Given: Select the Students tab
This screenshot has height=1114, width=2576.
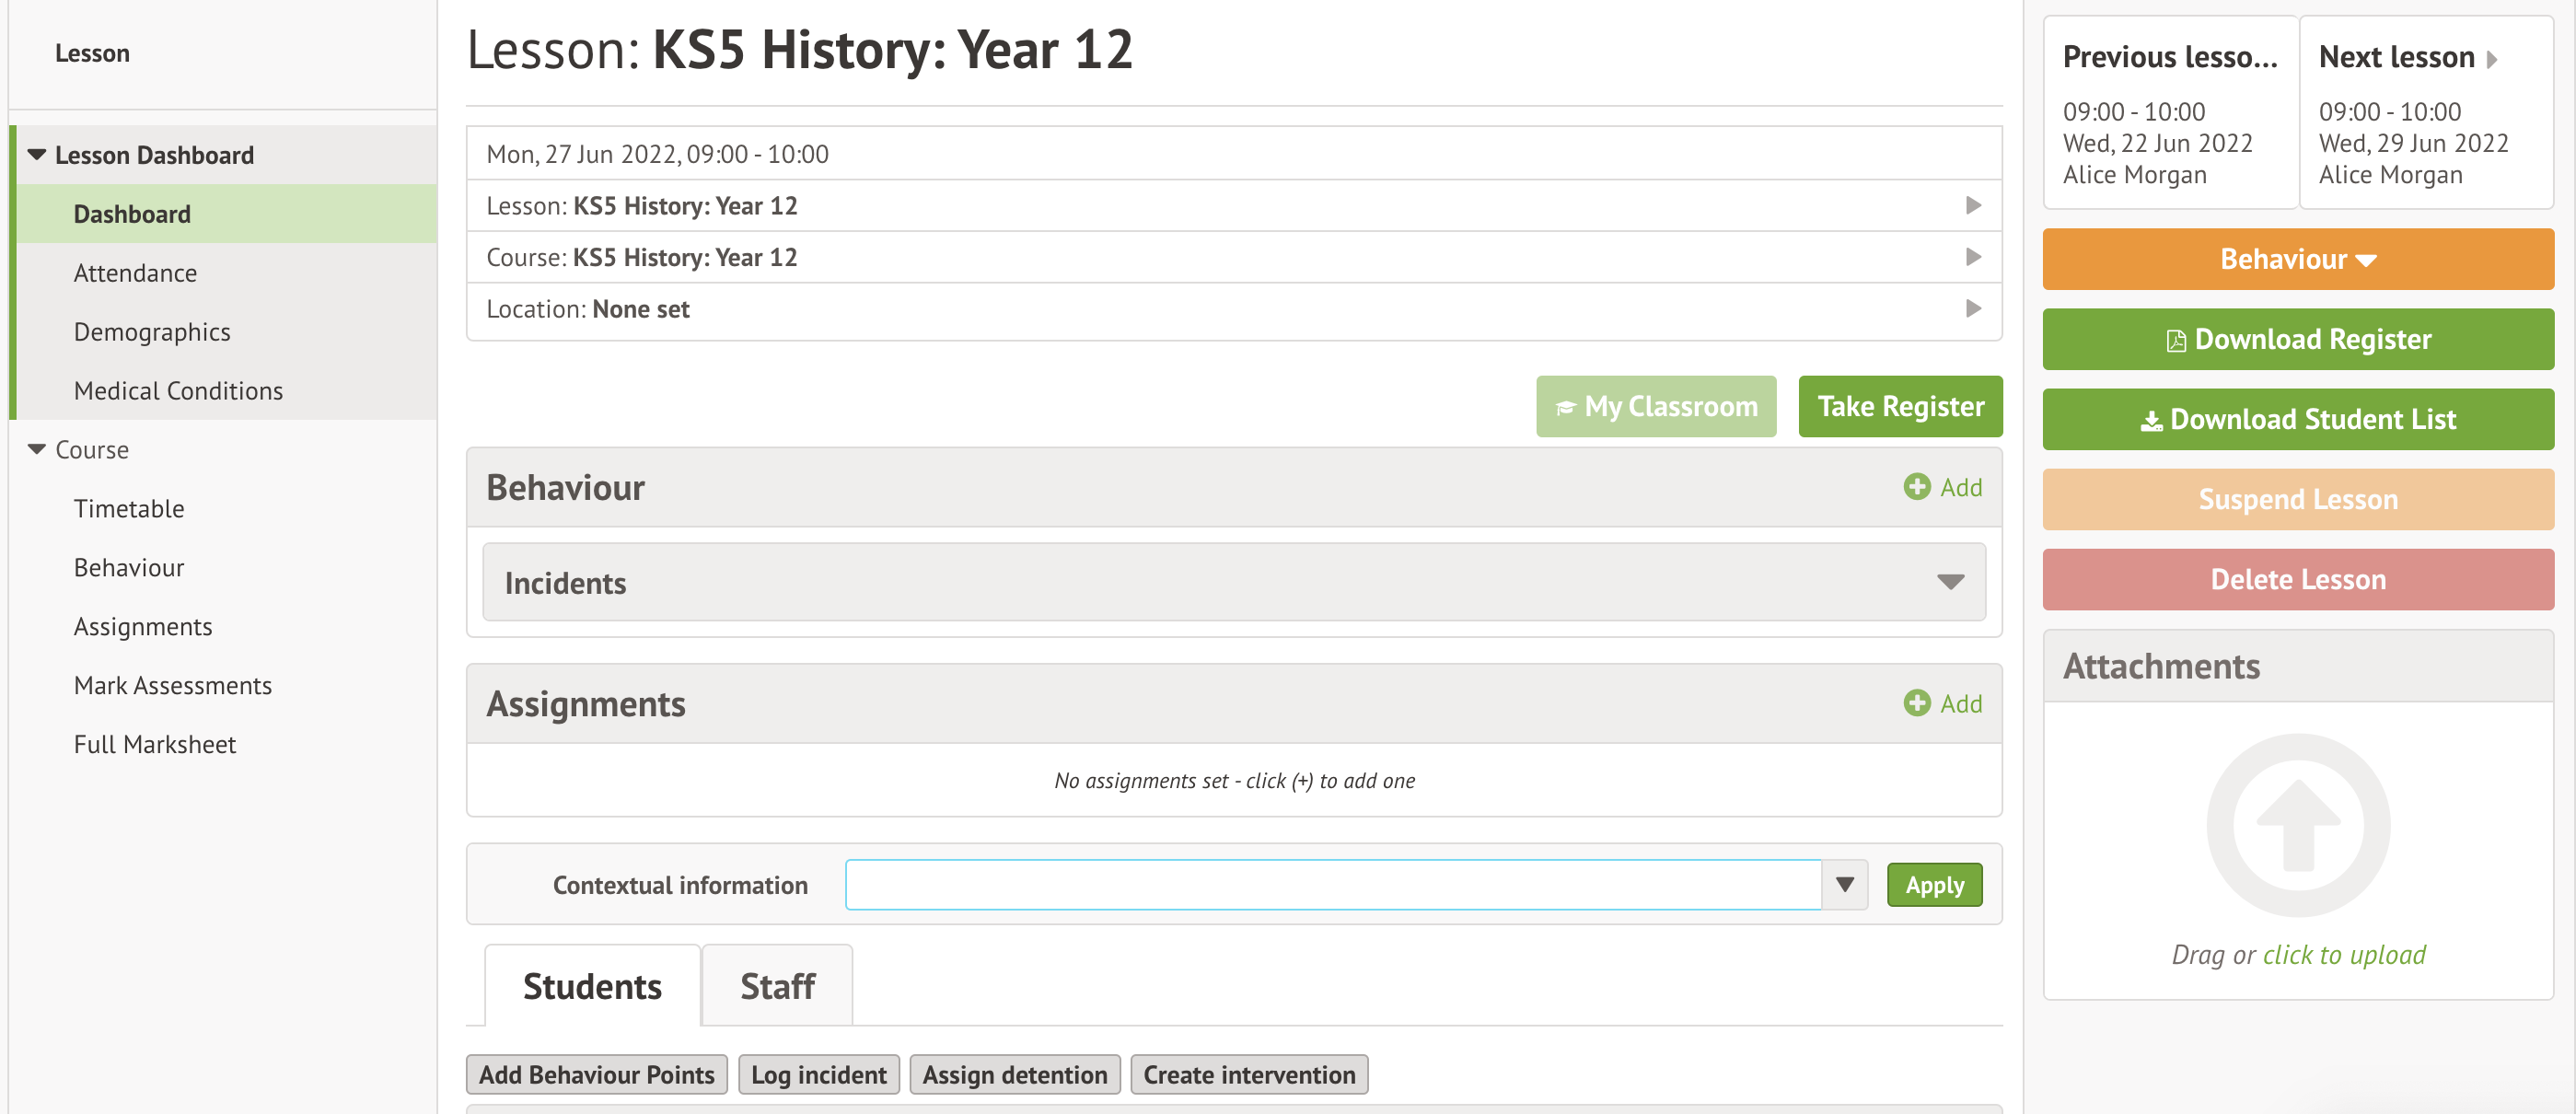Looking at the screenshot, I should pos(592,987).
